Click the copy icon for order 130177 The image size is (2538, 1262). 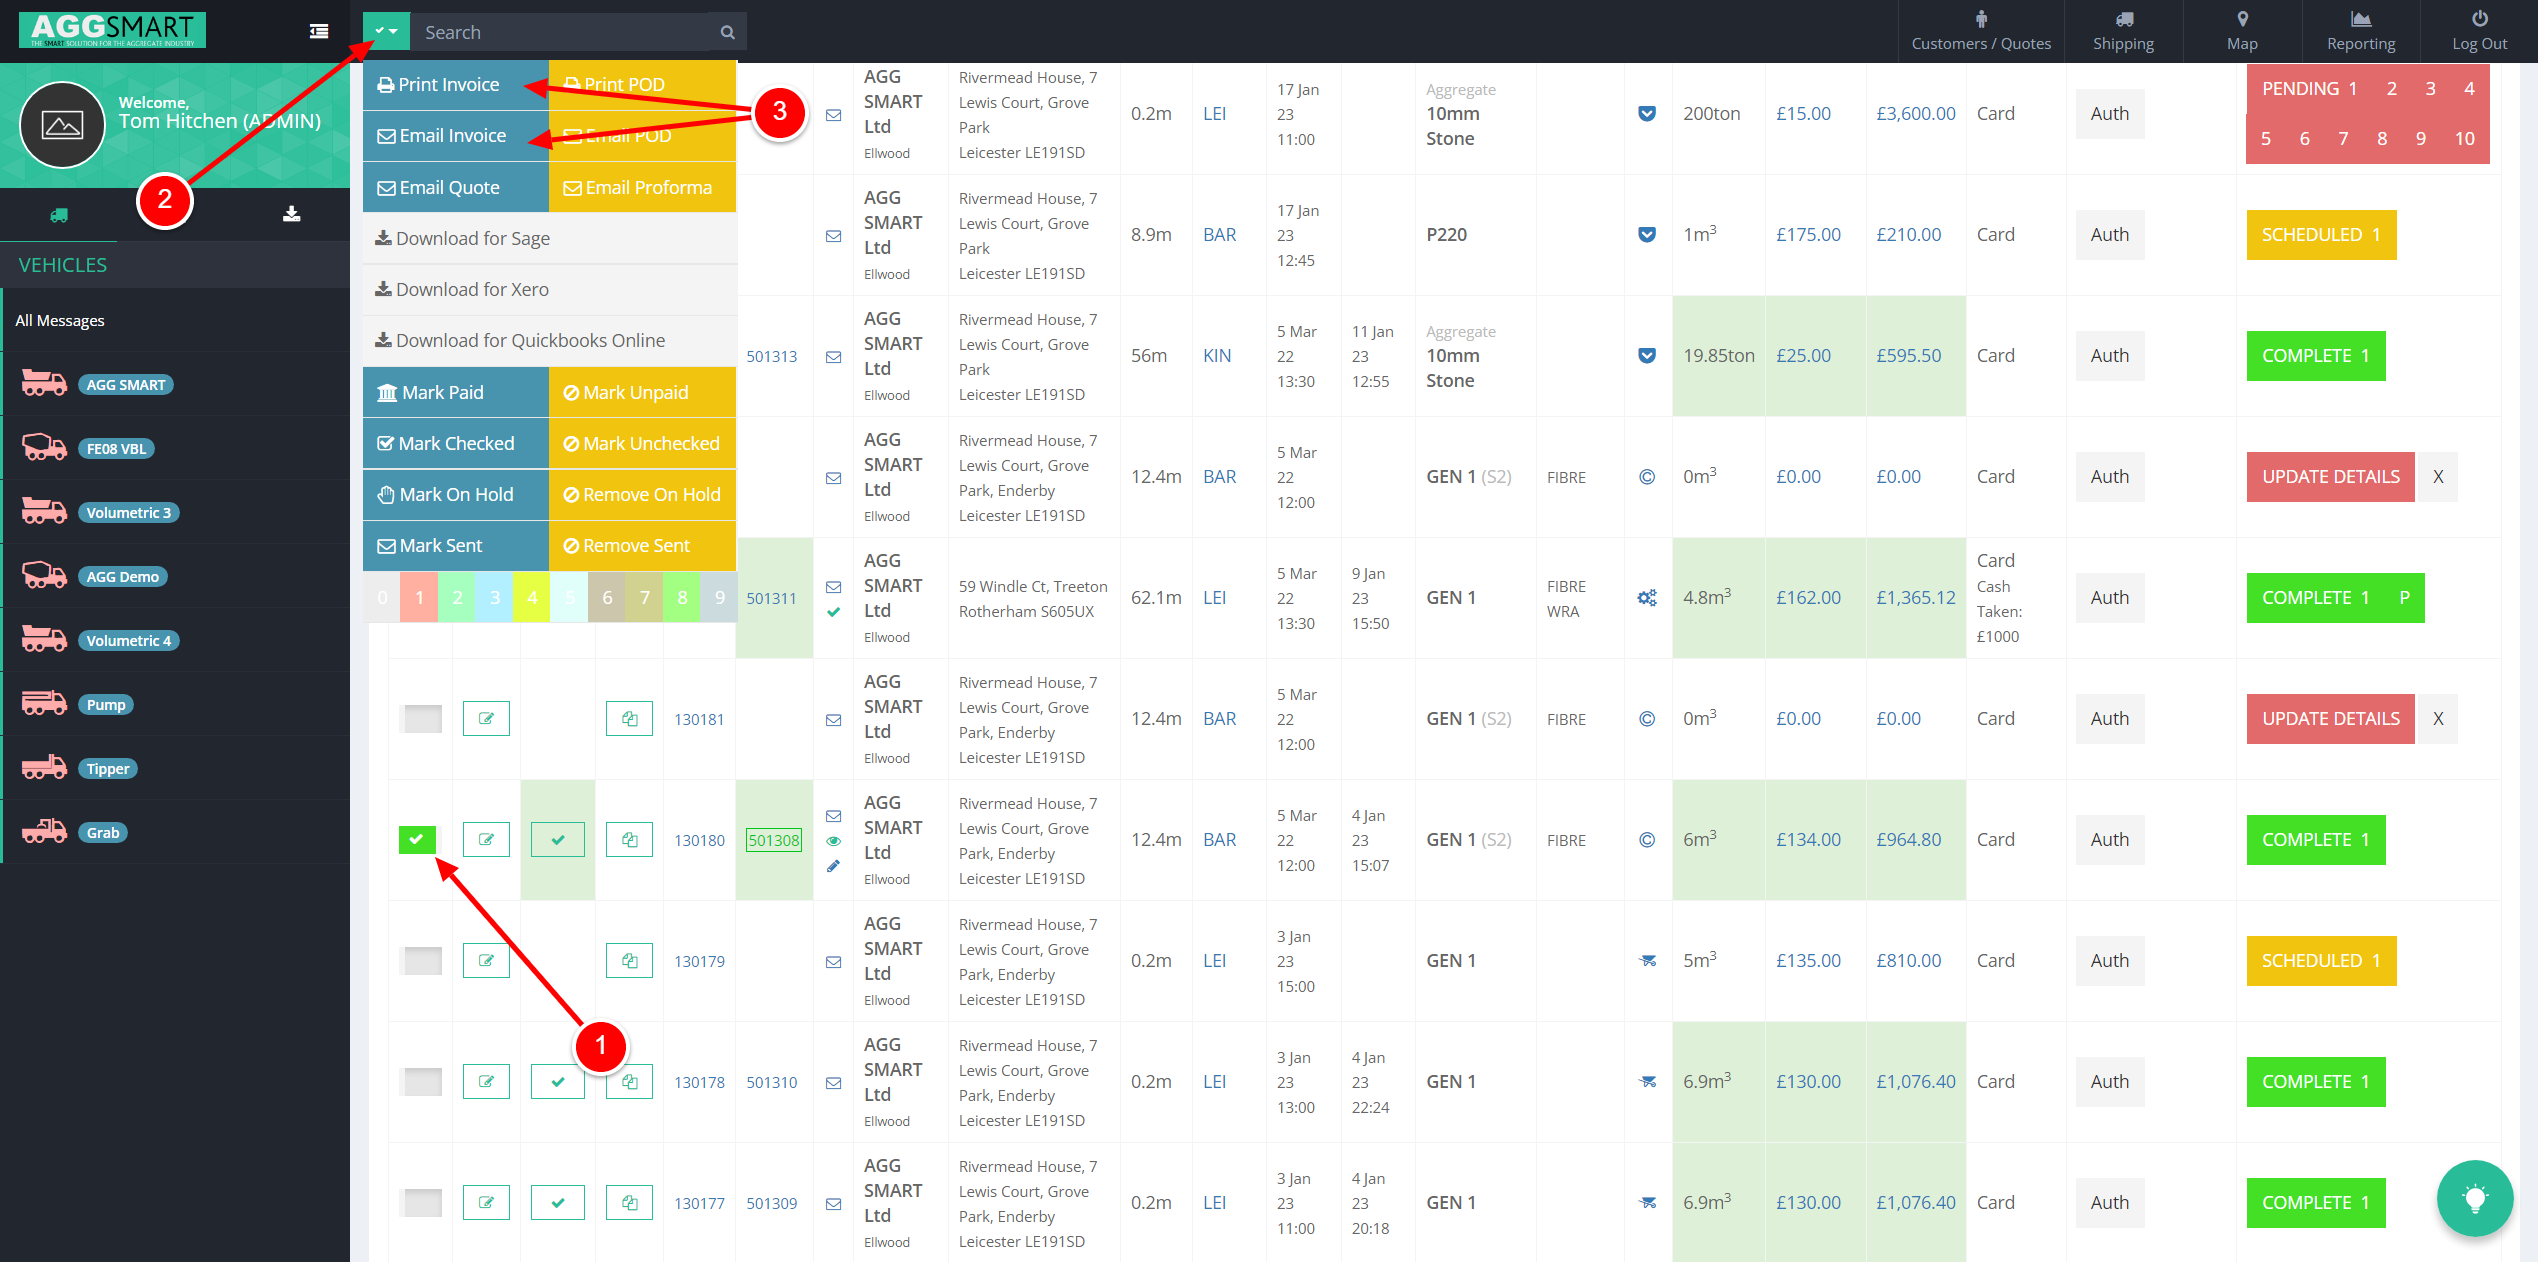click(x=629, y=1202)
